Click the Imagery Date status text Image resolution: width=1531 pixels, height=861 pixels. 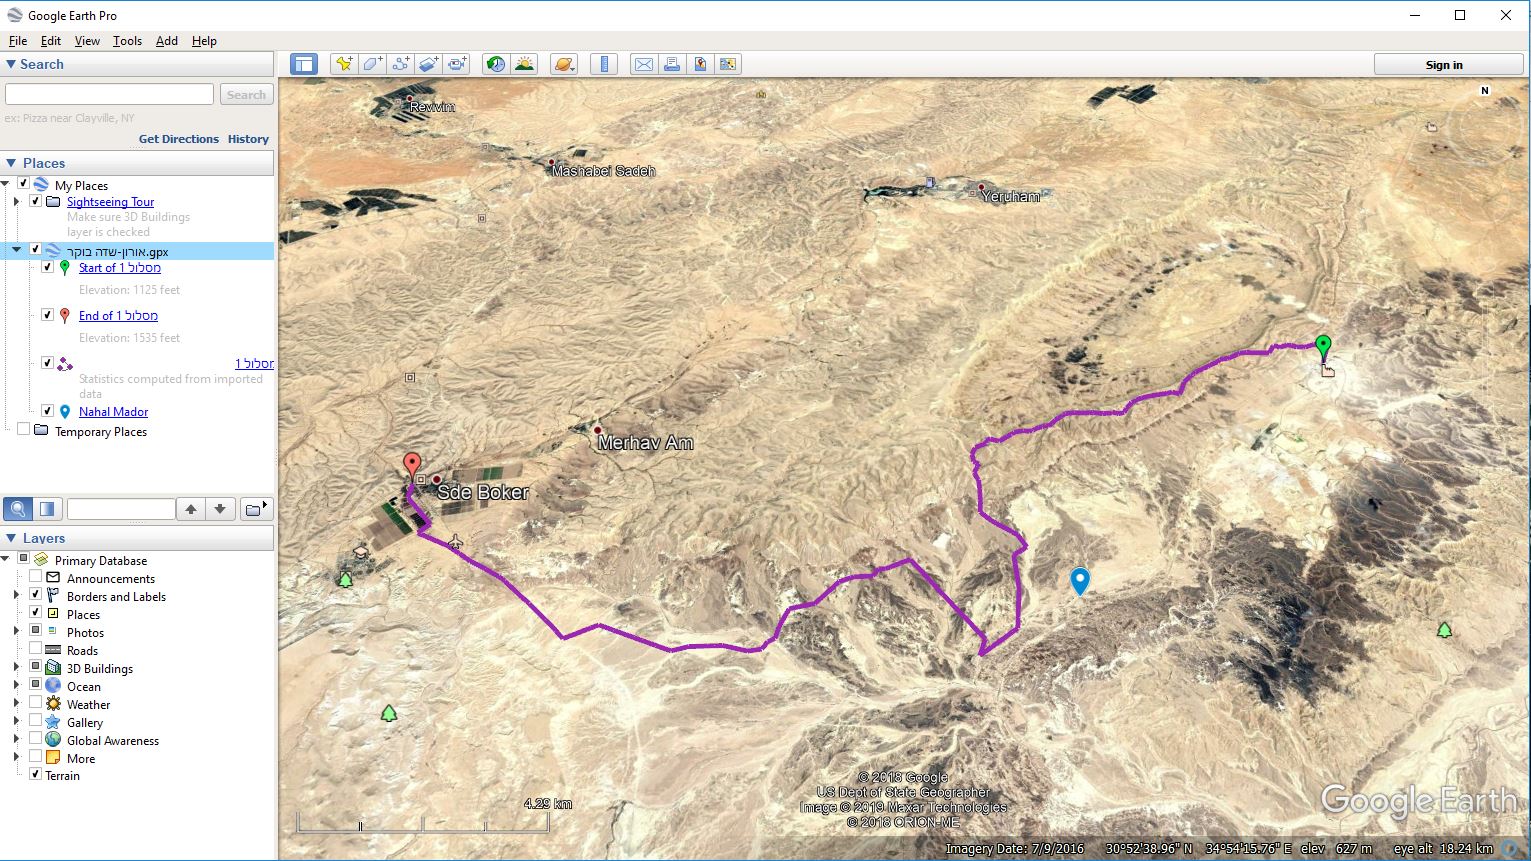(1015, 848)
